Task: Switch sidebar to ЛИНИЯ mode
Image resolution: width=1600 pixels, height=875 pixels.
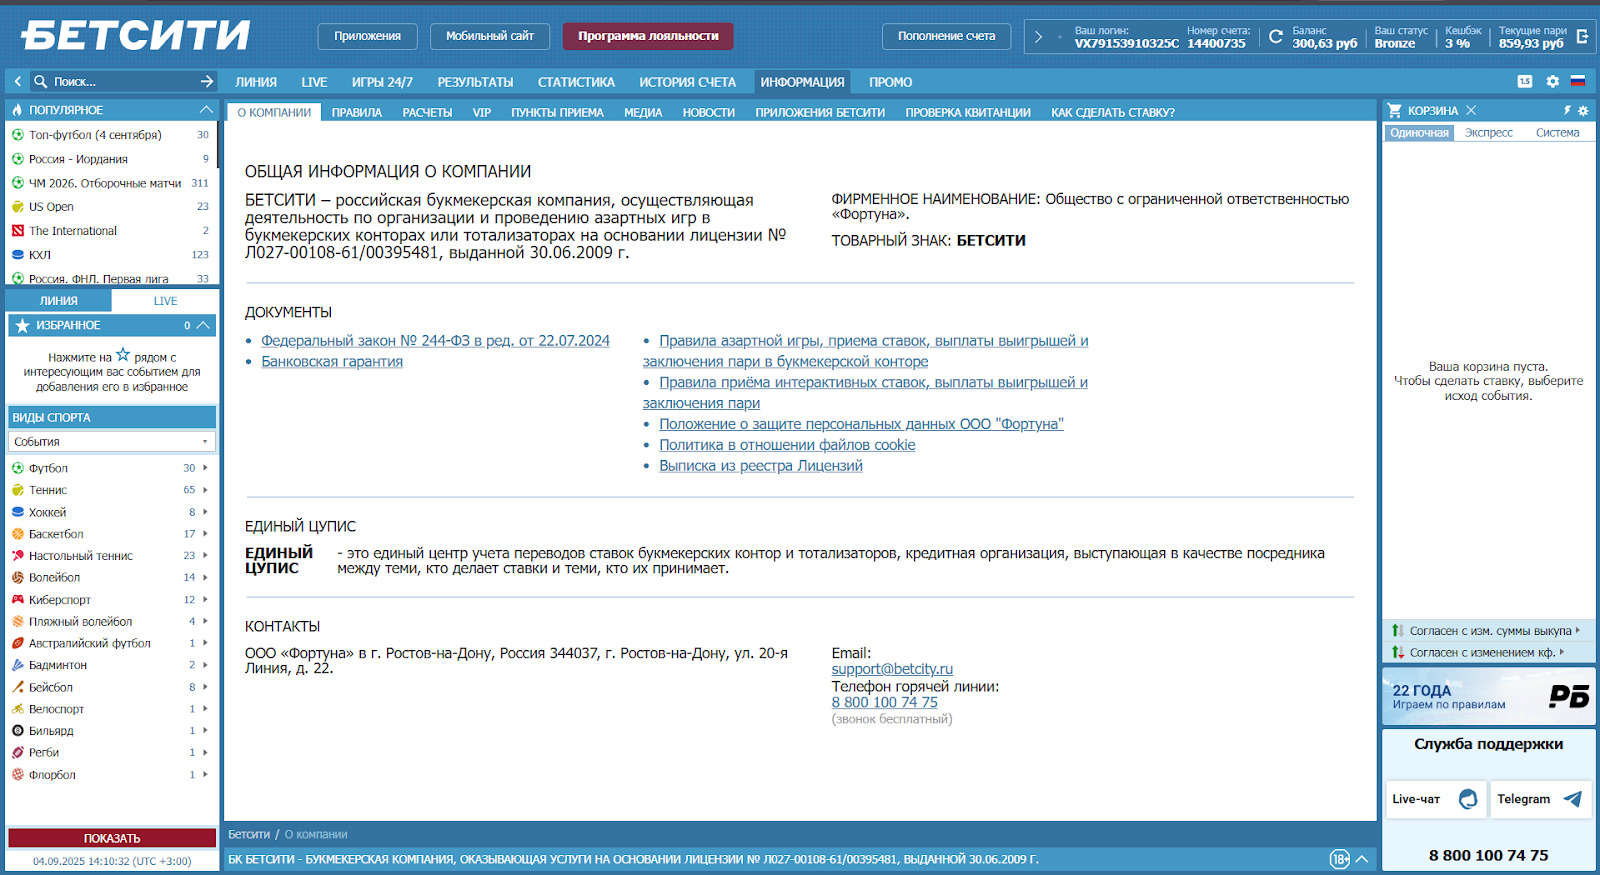Action: pos(59,301)
